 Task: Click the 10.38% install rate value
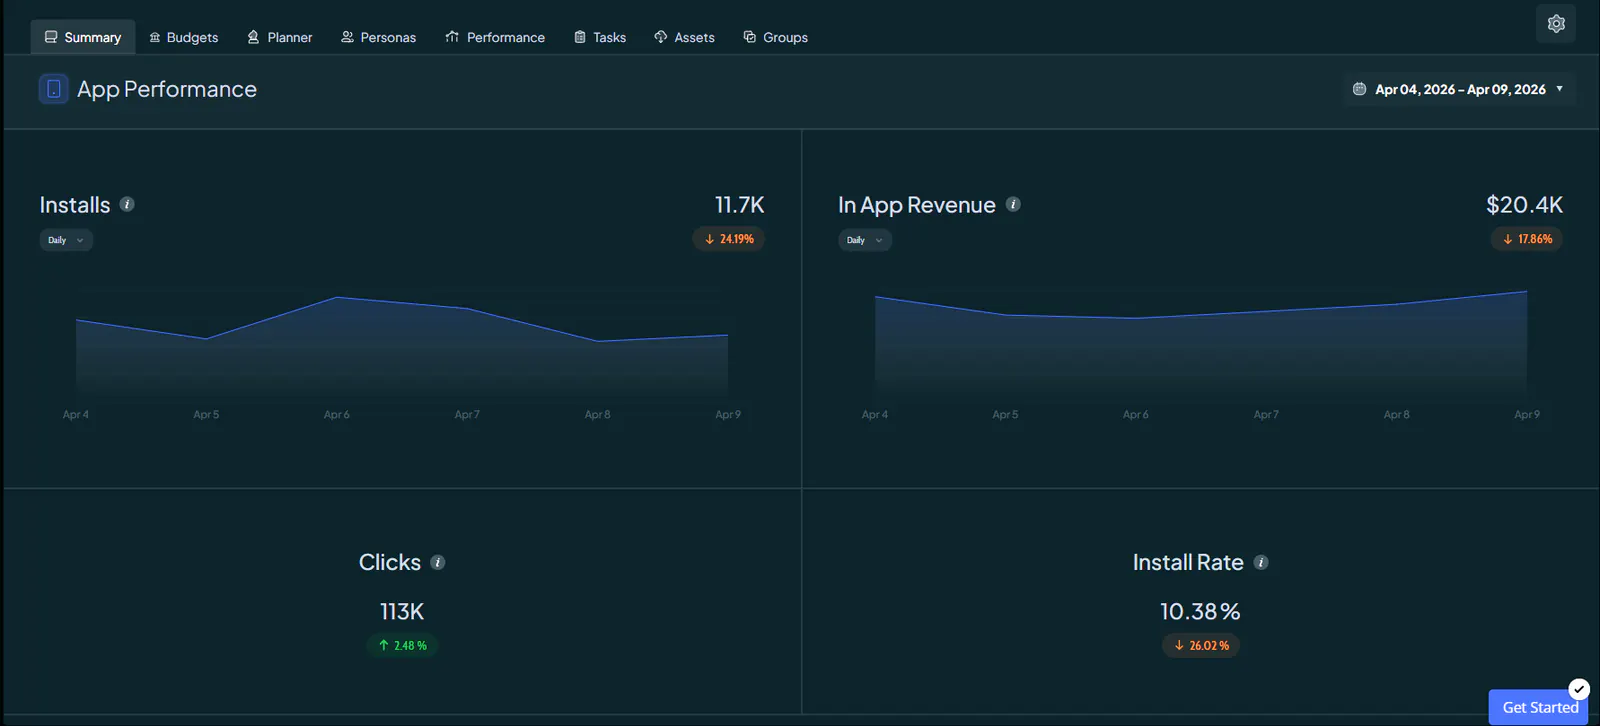coord(1200,611)
